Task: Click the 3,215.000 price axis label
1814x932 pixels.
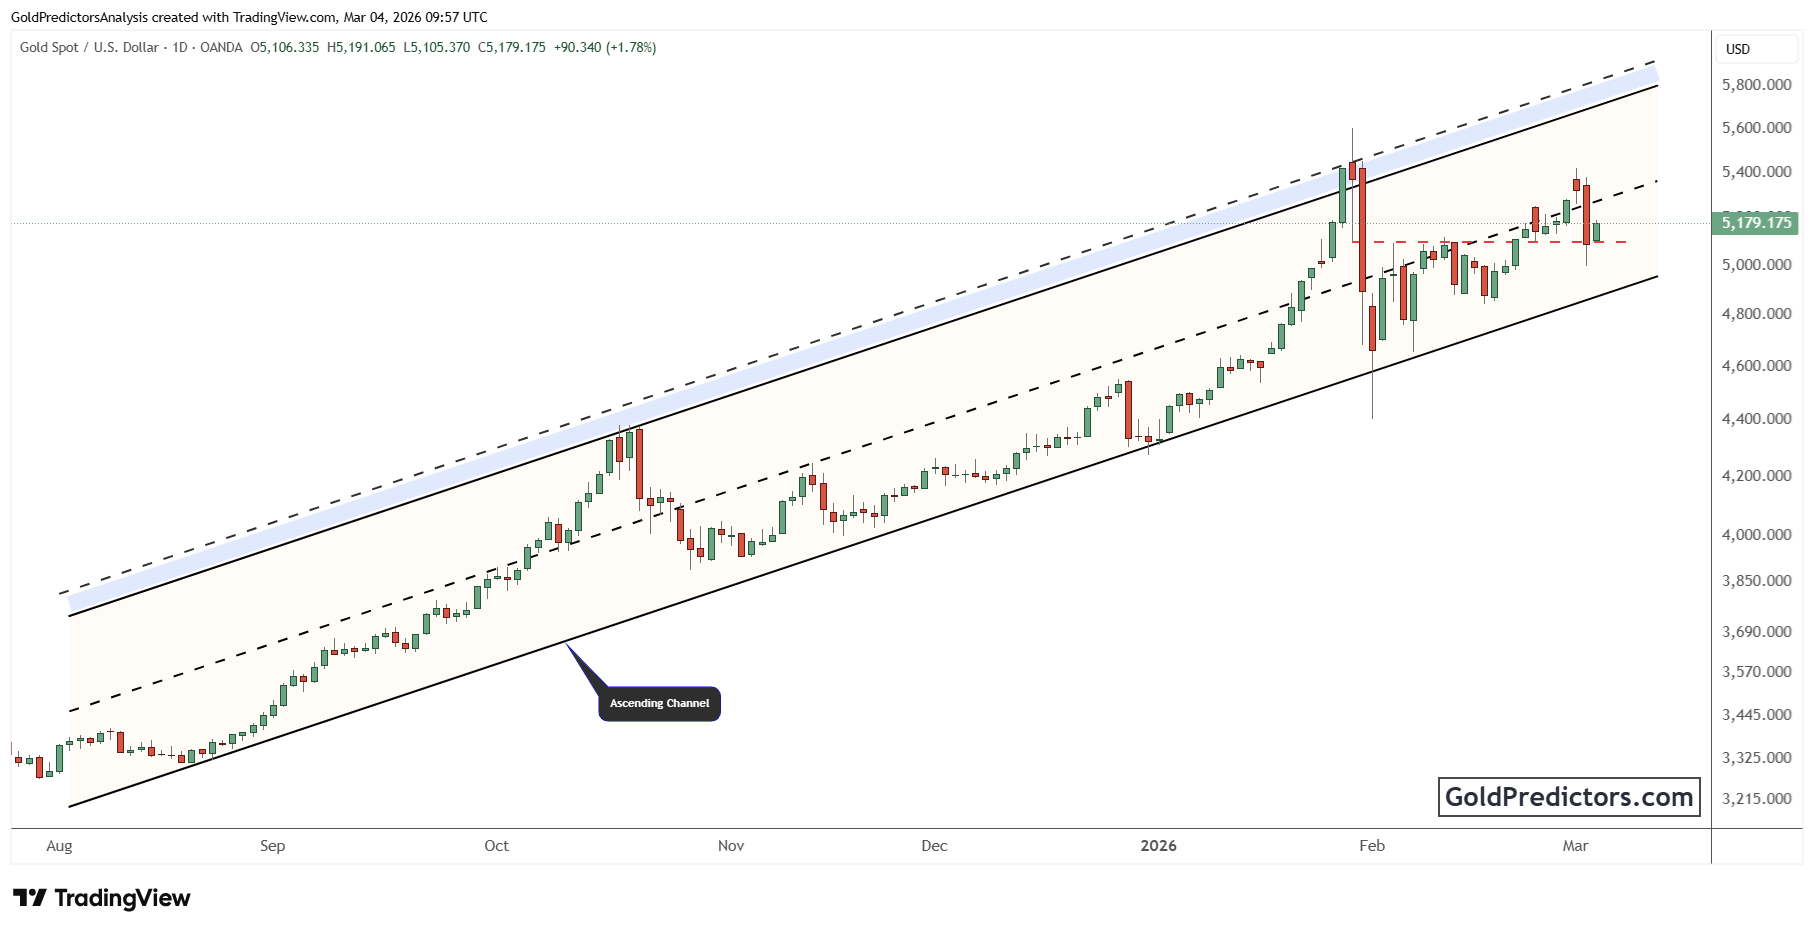Action: pos(1756,799)
